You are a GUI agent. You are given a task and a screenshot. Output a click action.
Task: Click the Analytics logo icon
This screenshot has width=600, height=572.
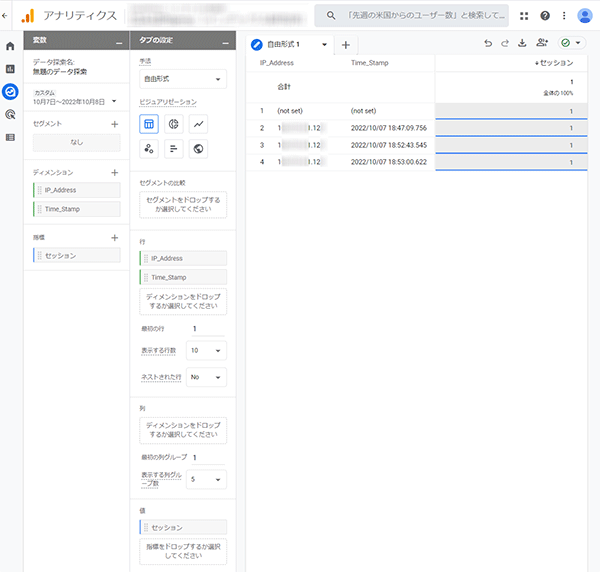click(x=28, y=16)
